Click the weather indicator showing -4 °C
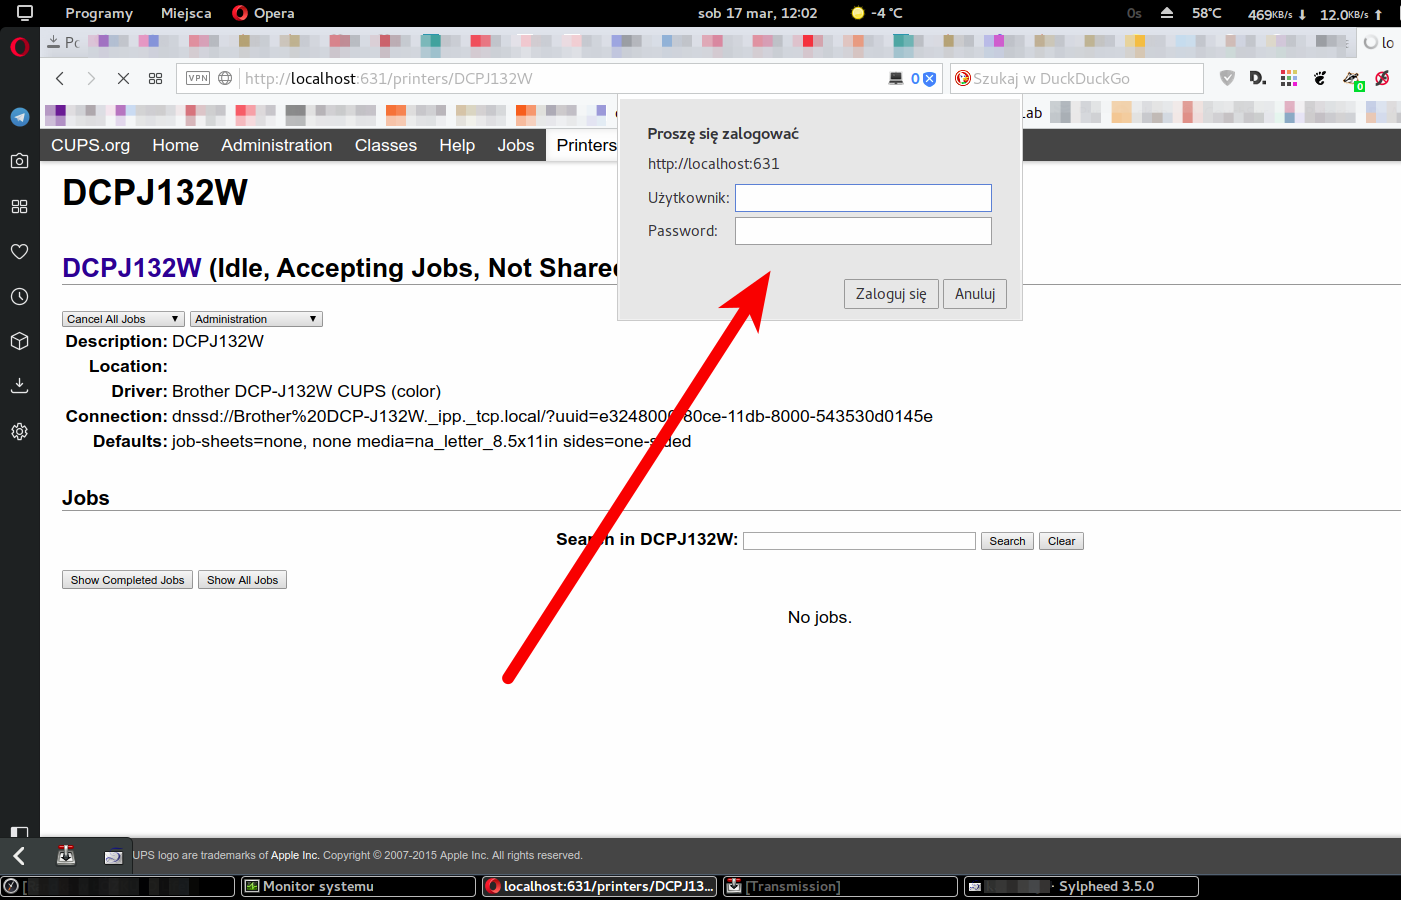Screen dimensions: 1401x900 tap(877, 13)
